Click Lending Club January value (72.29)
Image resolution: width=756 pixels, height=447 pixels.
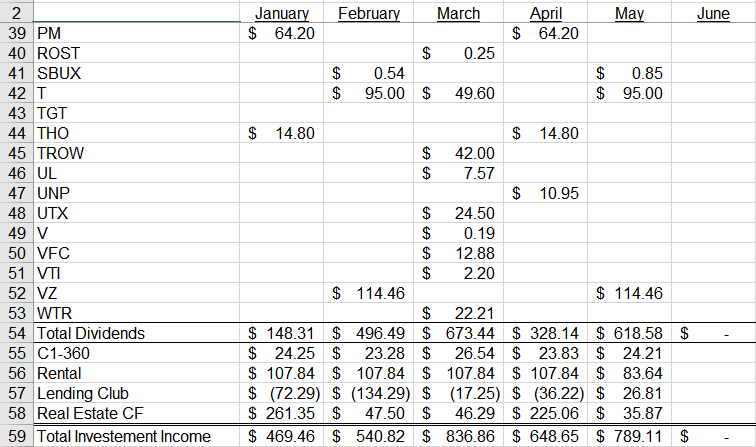[282, 393]
